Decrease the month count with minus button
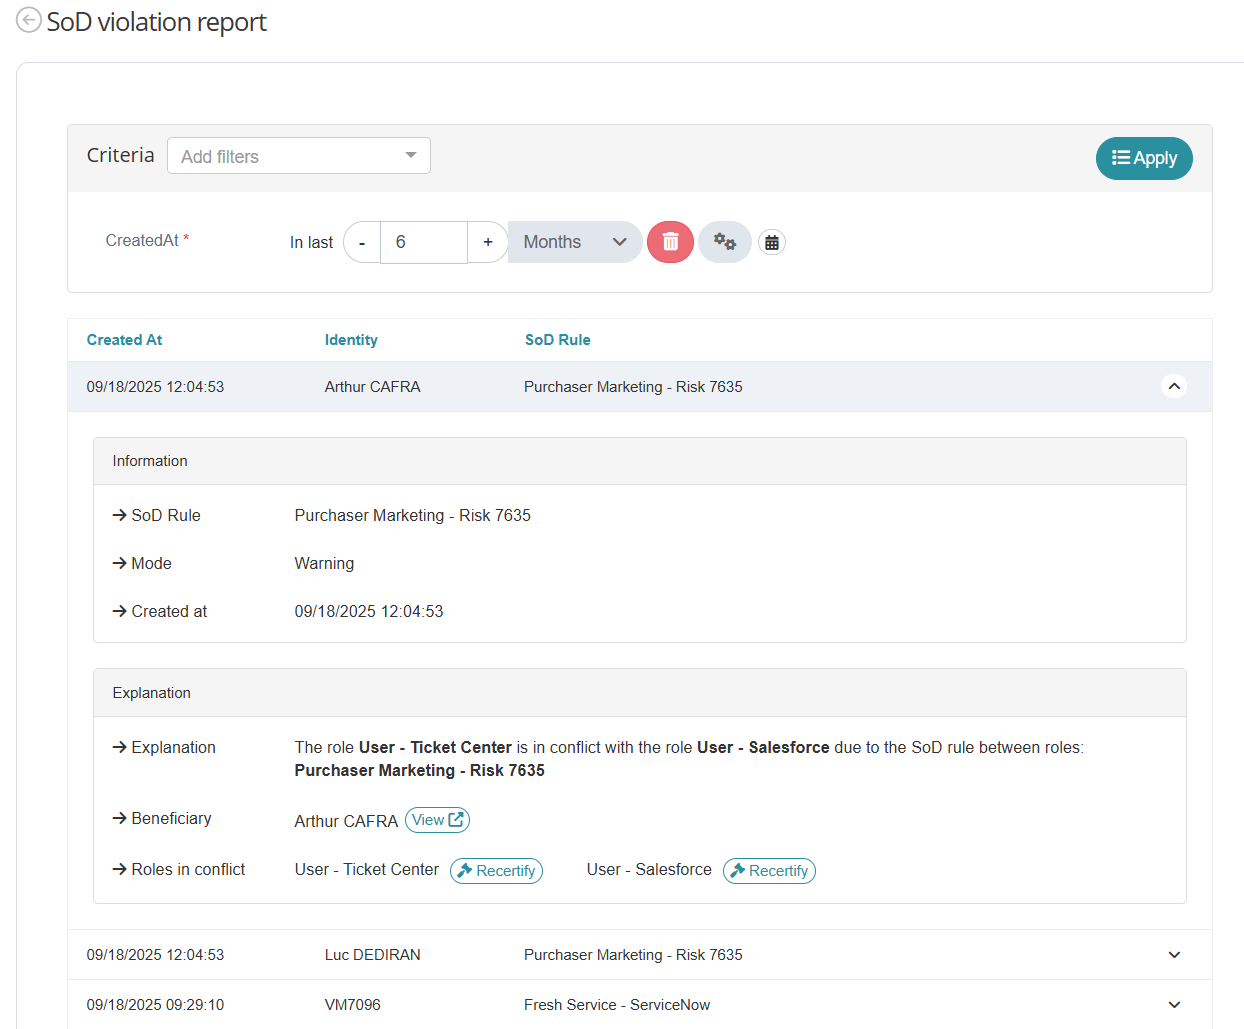This screenshot has width=1244, height=1029. pyautogui.click(x=362, y=242)
